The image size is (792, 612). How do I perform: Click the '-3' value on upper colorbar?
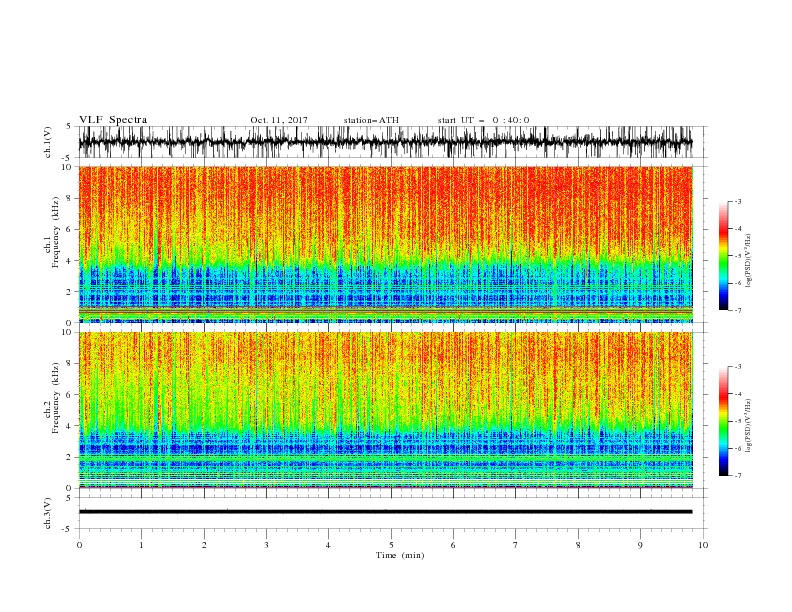click(737, 201)
